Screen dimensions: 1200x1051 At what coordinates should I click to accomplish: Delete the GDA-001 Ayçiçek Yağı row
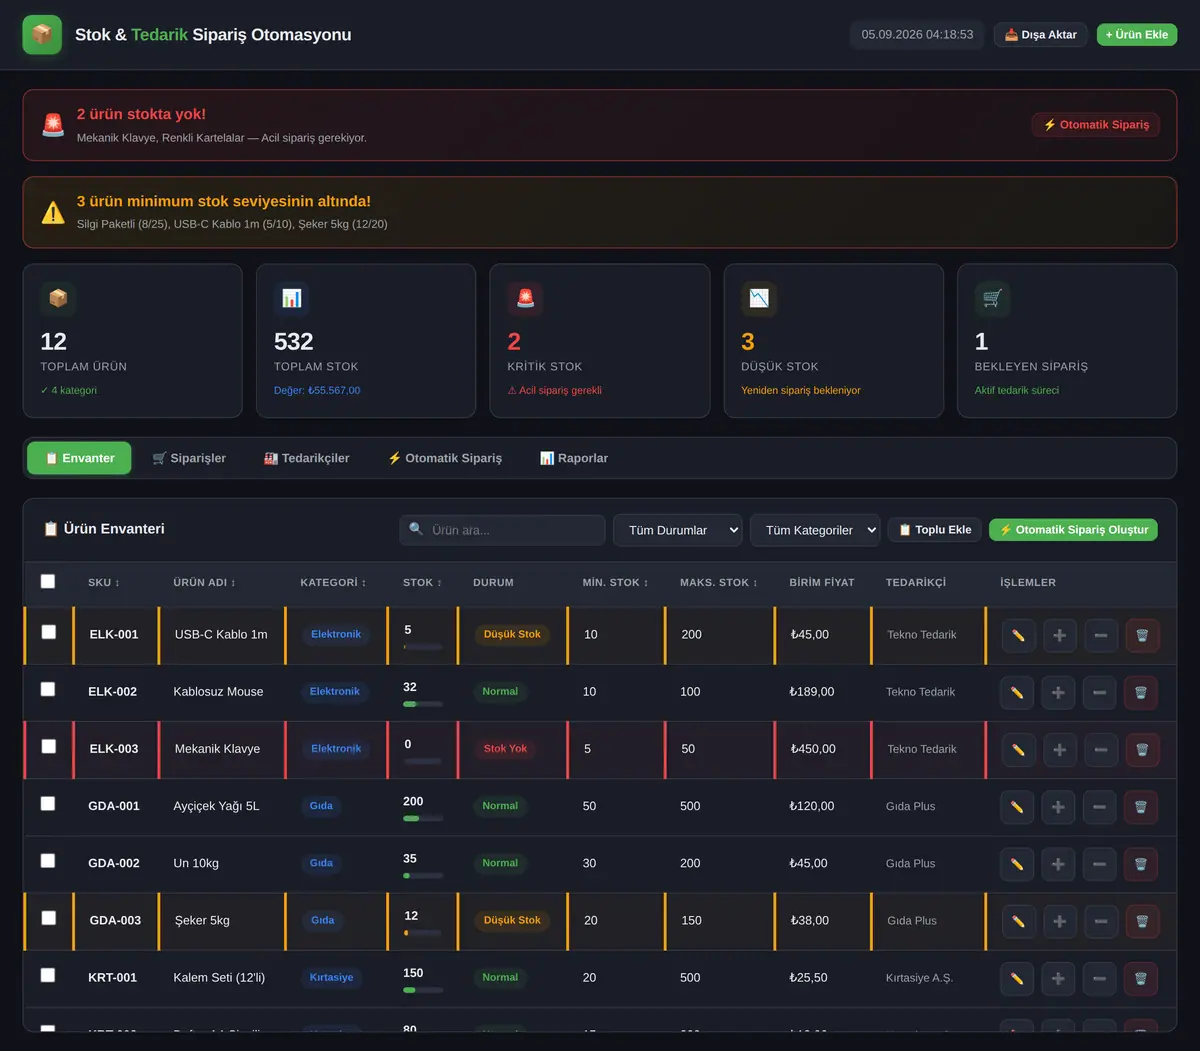pyautogui.click(x=1141, y=807)
